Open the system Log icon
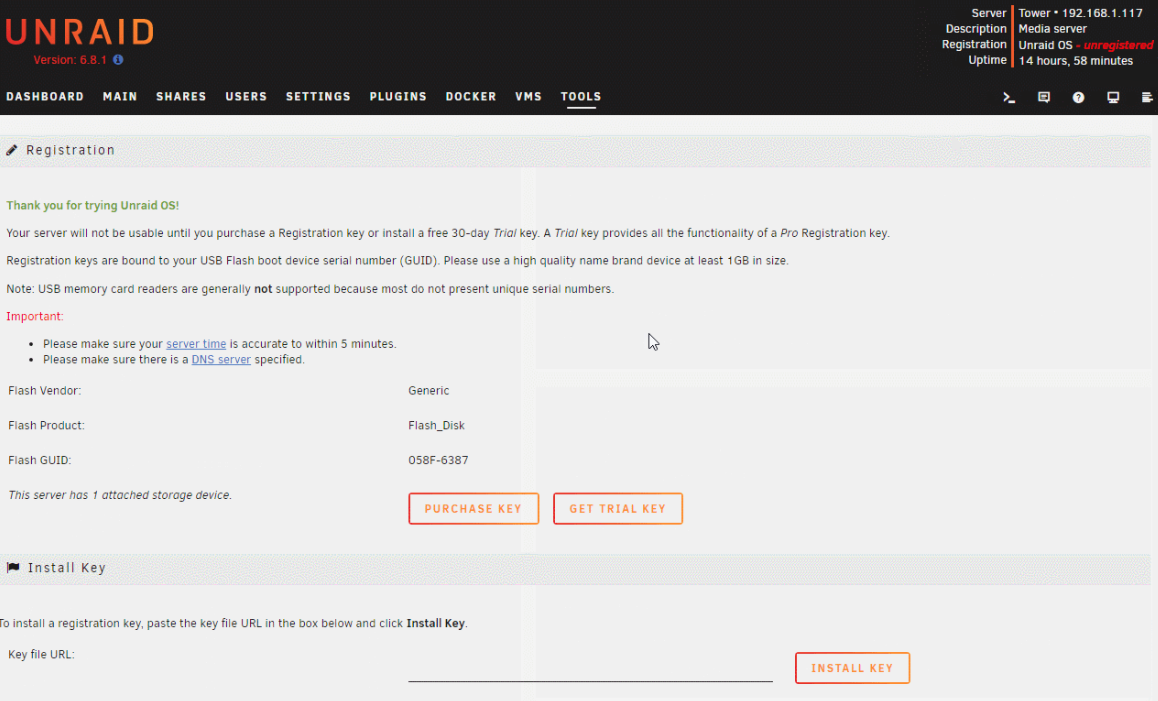1158x701 pixels. coord(1146,98)
